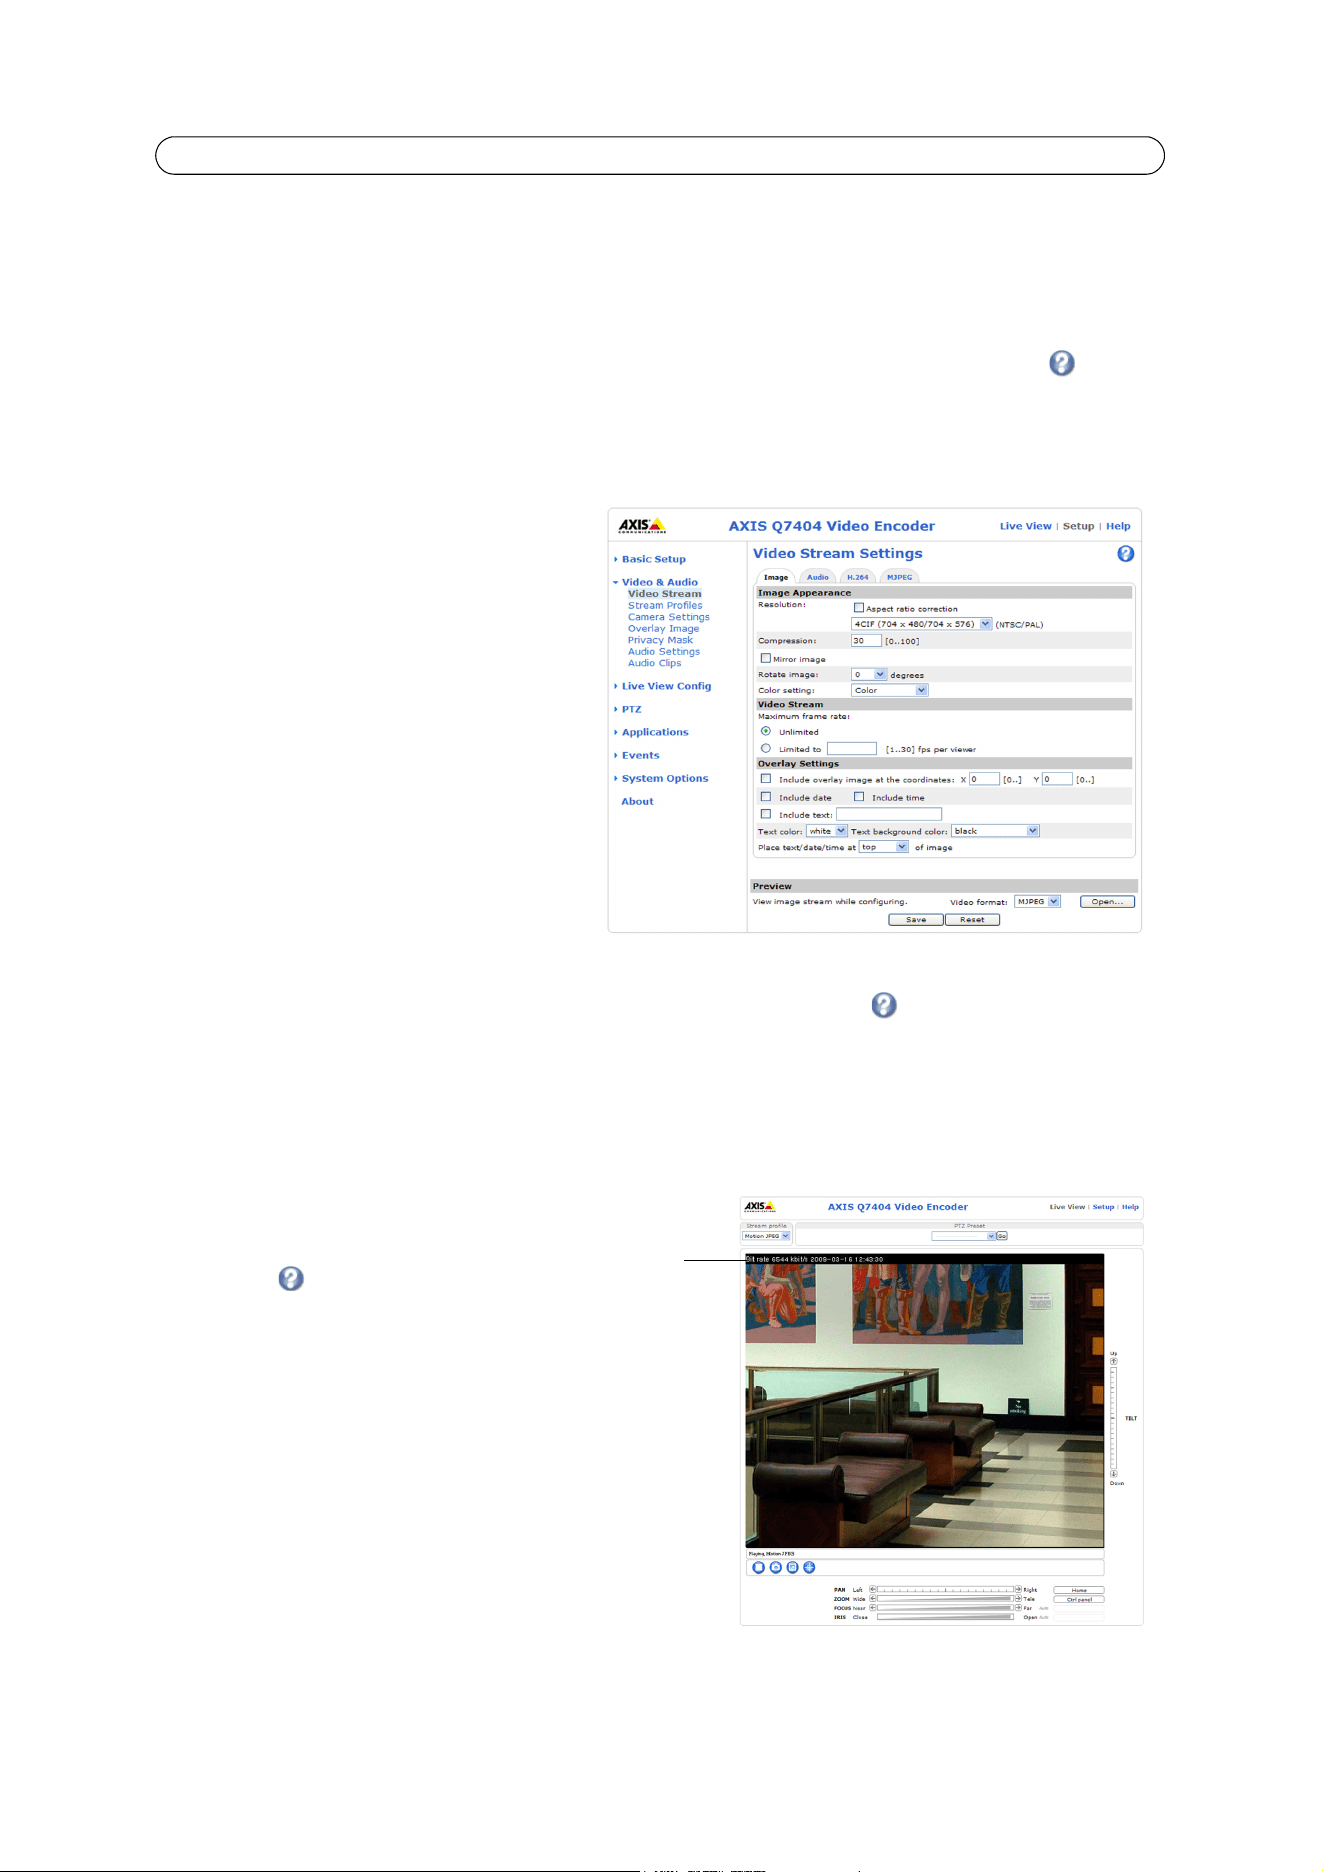Enable Aspect ratio correction checkbox
The width and height of the screenshot is (1323, 1872).
click(x=858, y=607)
